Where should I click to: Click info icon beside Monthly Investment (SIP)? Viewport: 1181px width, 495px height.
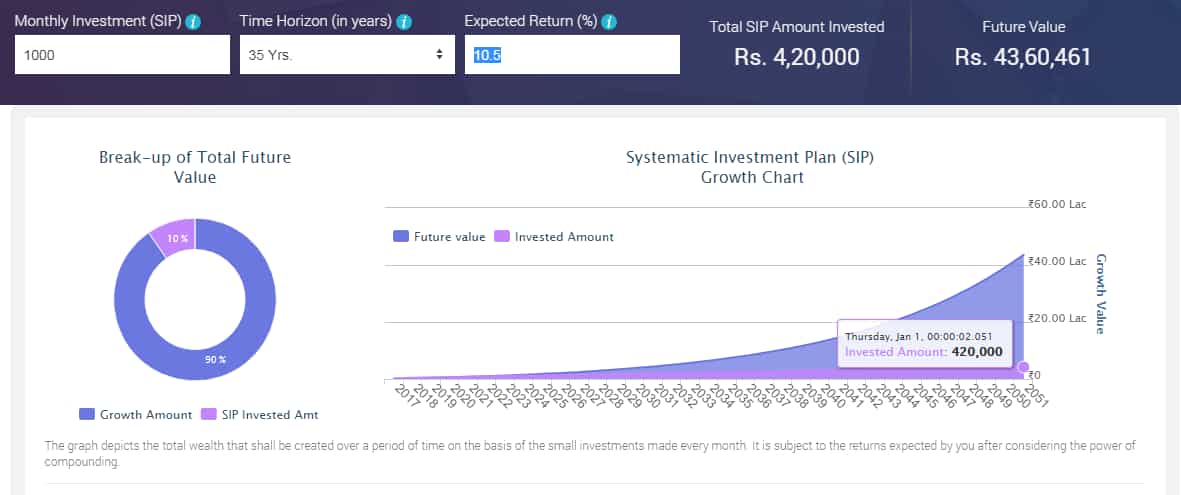[194, 22]
